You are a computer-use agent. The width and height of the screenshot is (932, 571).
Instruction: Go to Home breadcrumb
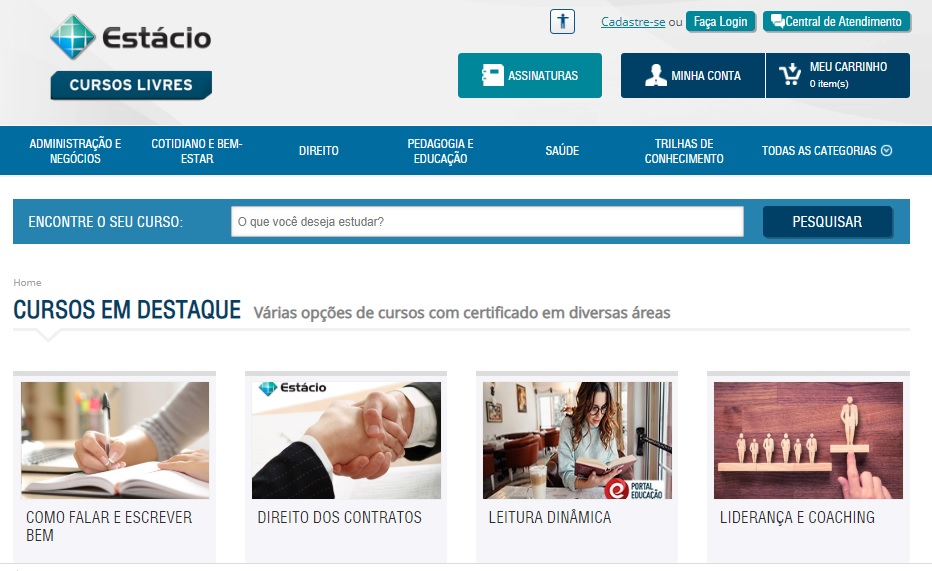[27, 282]
